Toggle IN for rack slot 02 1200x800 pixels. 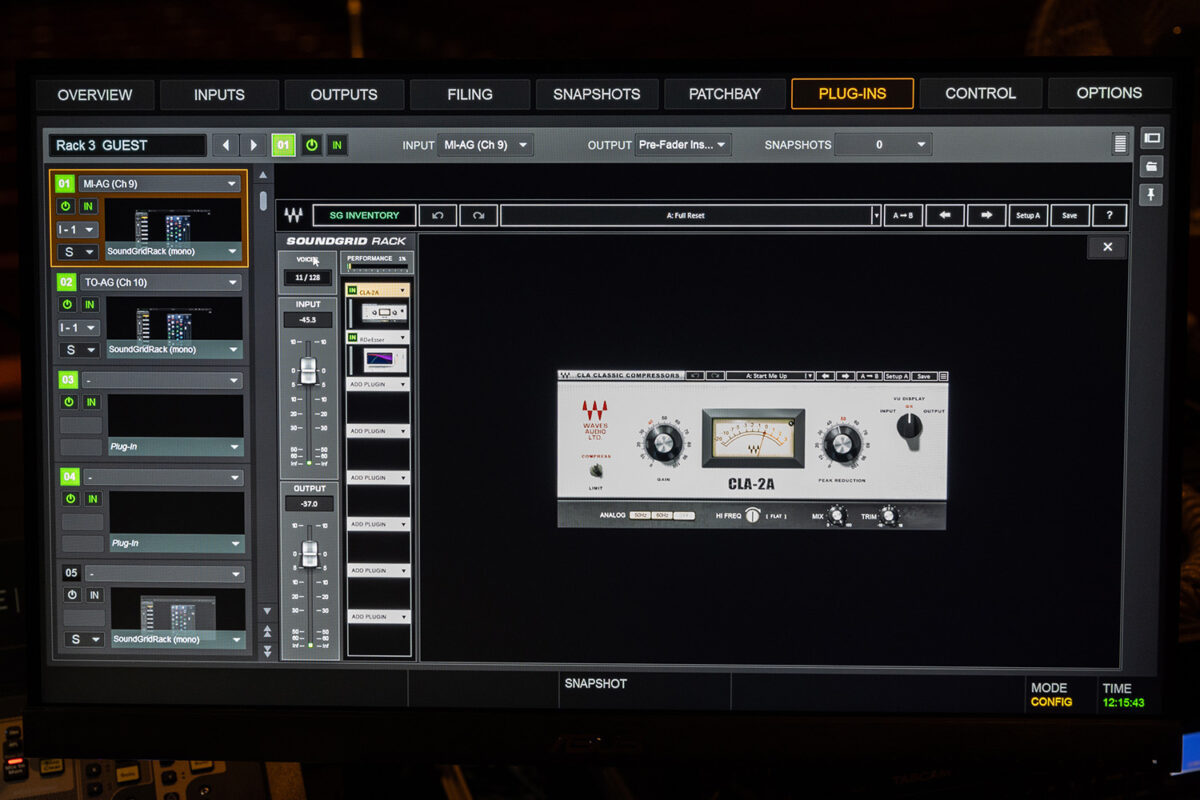pos(91,304)
